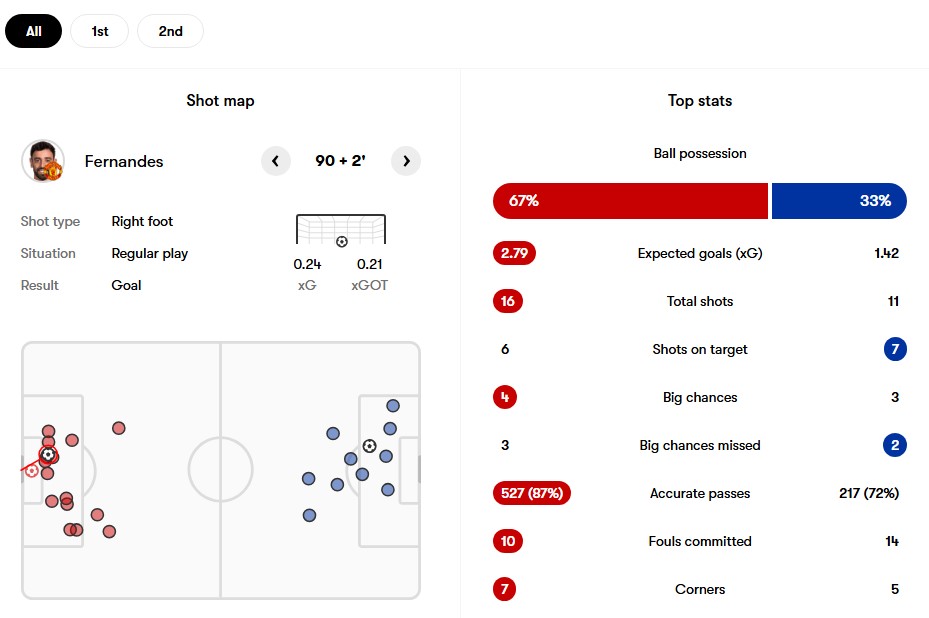
Task: Select the topmost blue shot dot near the right penalty box
Action: [393, 406]
